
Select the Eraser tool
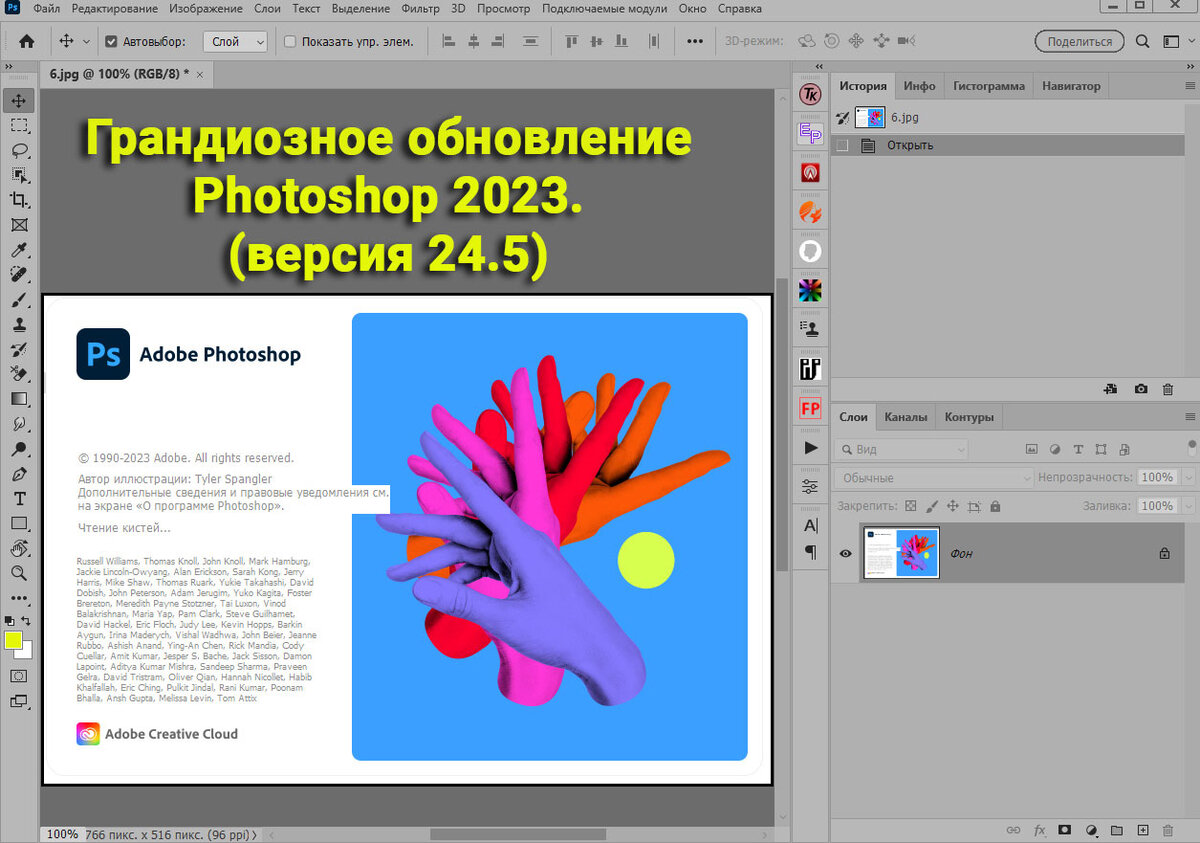tap(19, 374)
